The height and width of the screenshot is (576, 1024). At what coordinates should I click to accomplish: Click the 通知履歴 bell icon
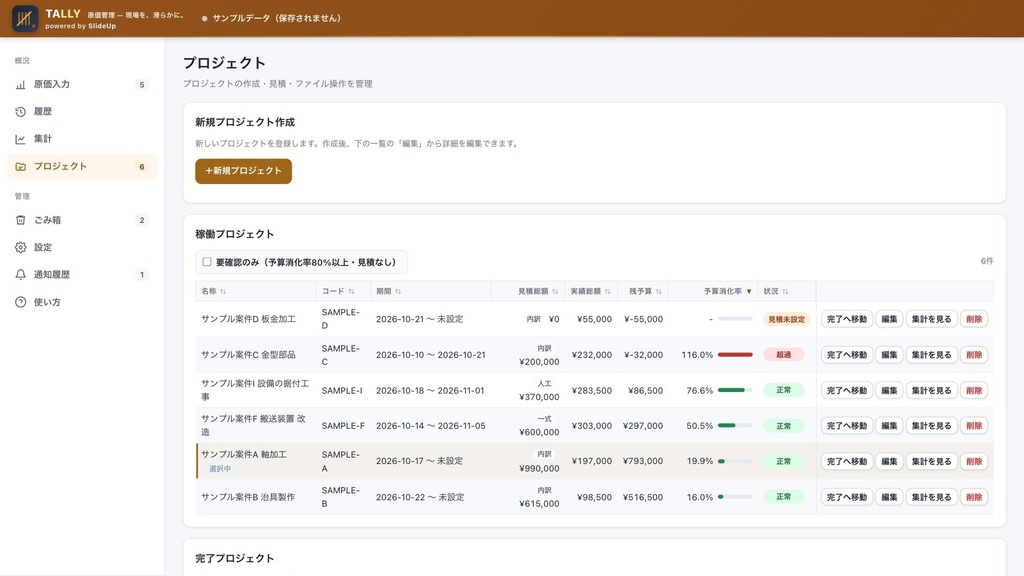pyautogui.click(x=20, y=275)
